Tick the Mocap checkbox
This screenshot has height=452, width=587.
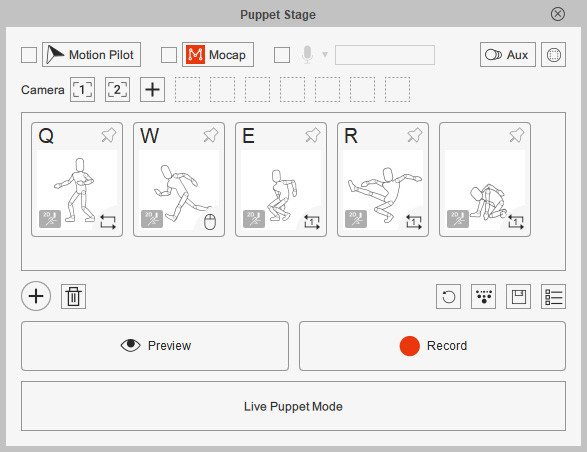coord(169,55)
